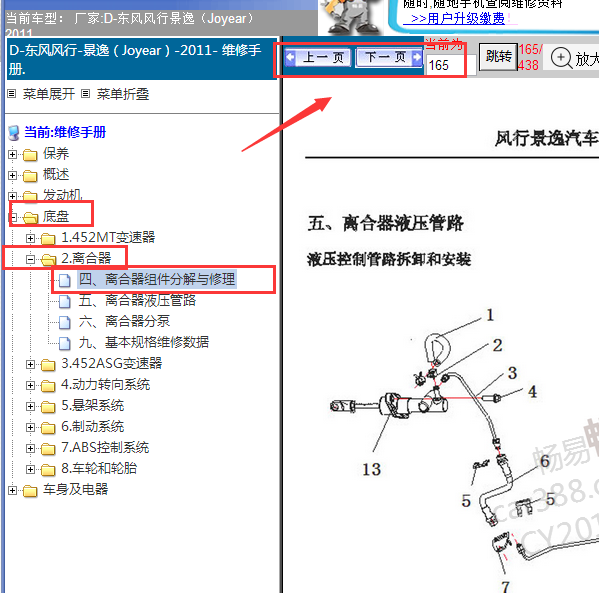
Task: Click the 概述 folder icon
Action: [30, 176]
